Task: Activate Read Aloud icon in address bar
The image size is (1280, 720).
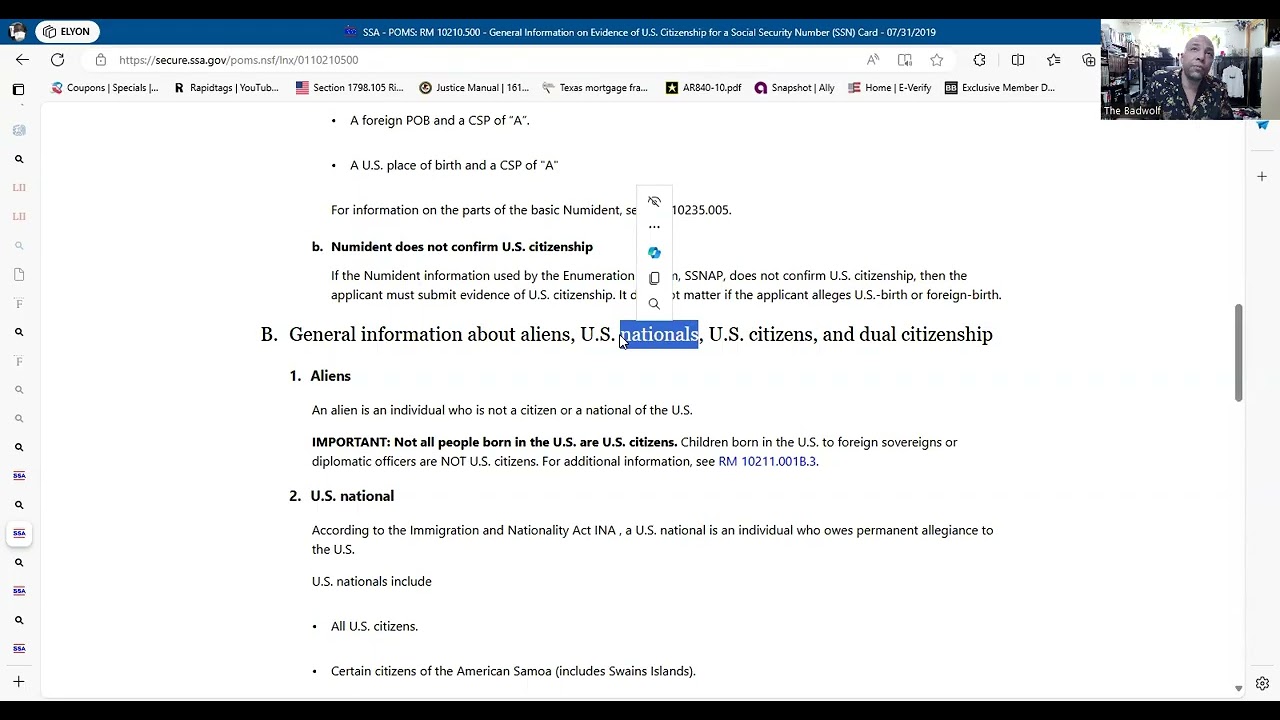Action: pyautogui.click(x=873, y=60)
